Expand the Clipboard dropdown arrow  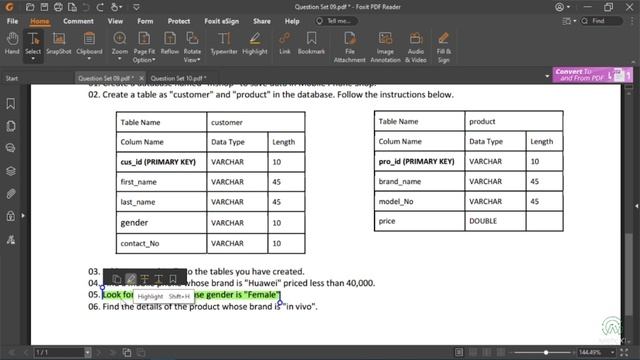coord(89,59)
